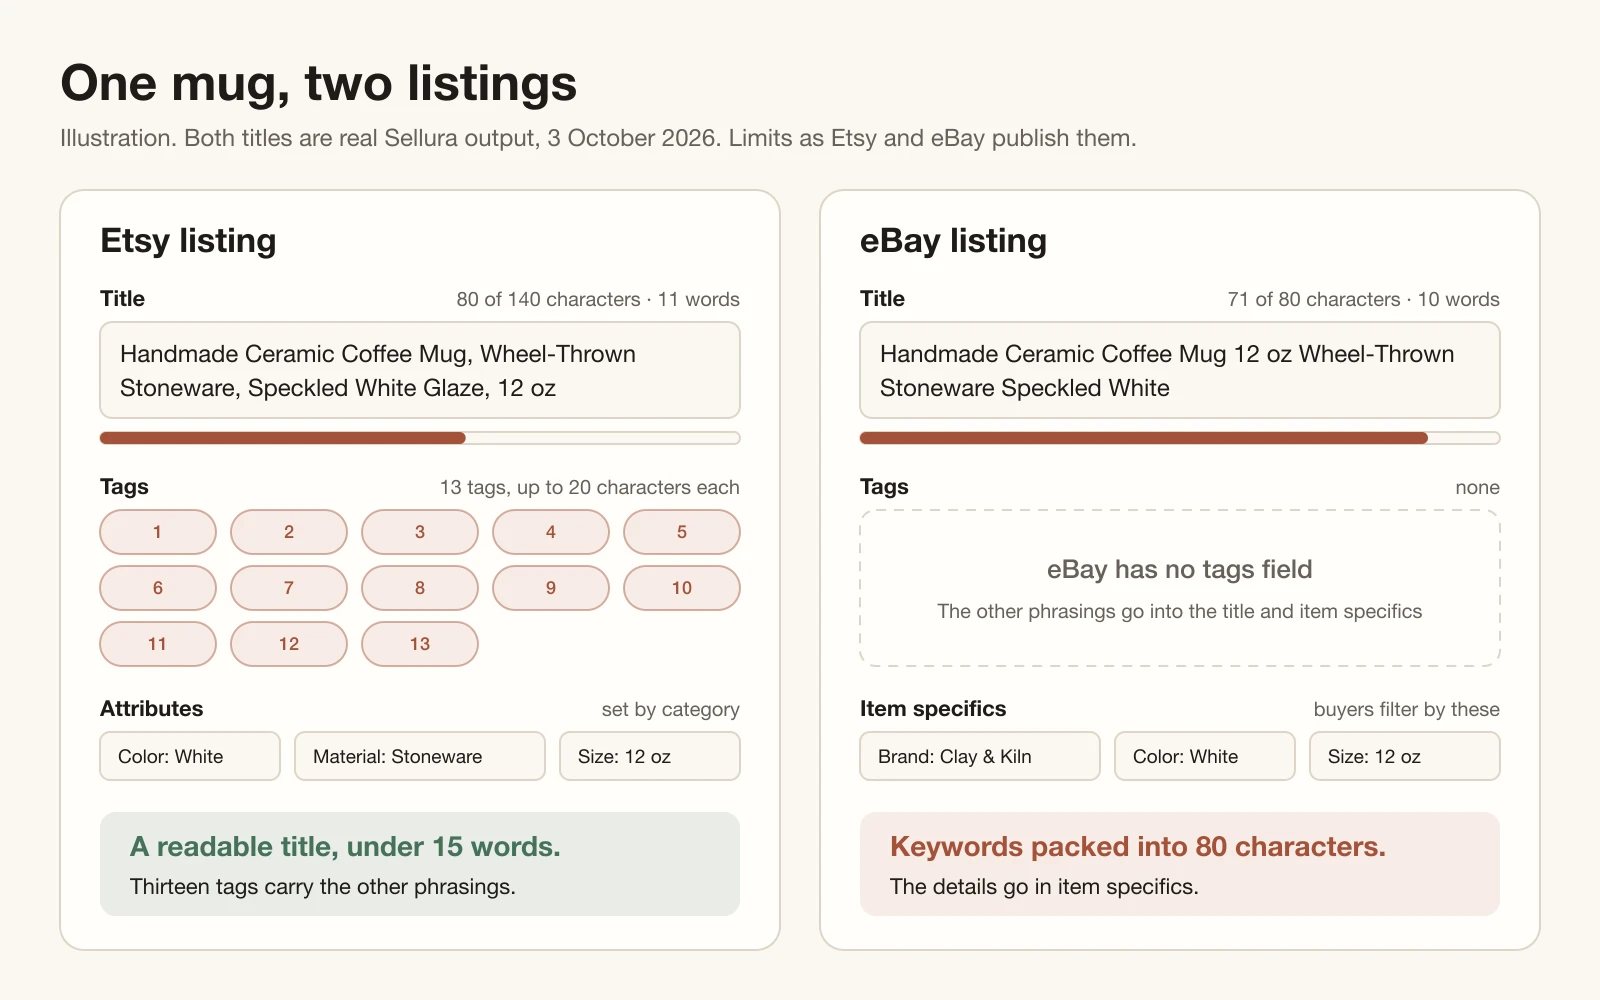Click the eBay Color: White item specific
This screenshot has width=1600, height=1000.
(x=1205, y=756)
